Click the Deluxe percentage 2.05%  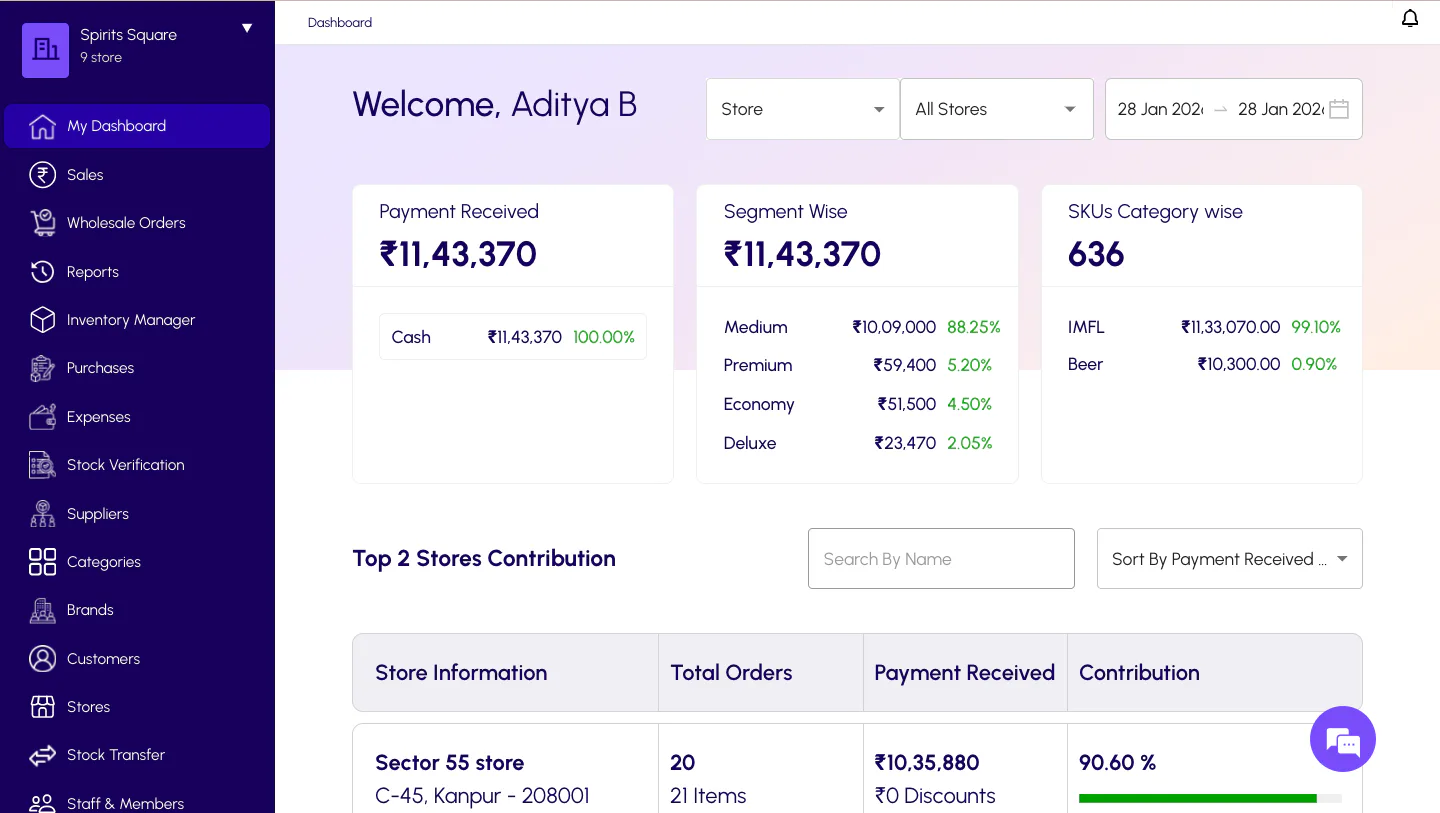[970, 443]
